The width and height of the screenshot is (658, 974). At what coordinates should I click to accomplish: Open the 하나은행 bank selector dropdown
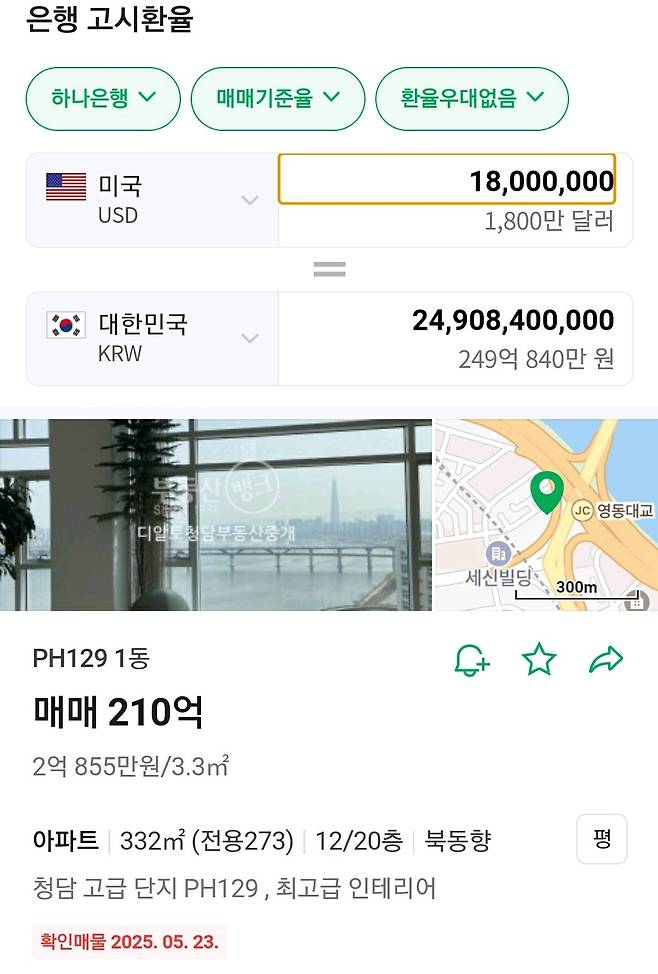click(103, 99)
